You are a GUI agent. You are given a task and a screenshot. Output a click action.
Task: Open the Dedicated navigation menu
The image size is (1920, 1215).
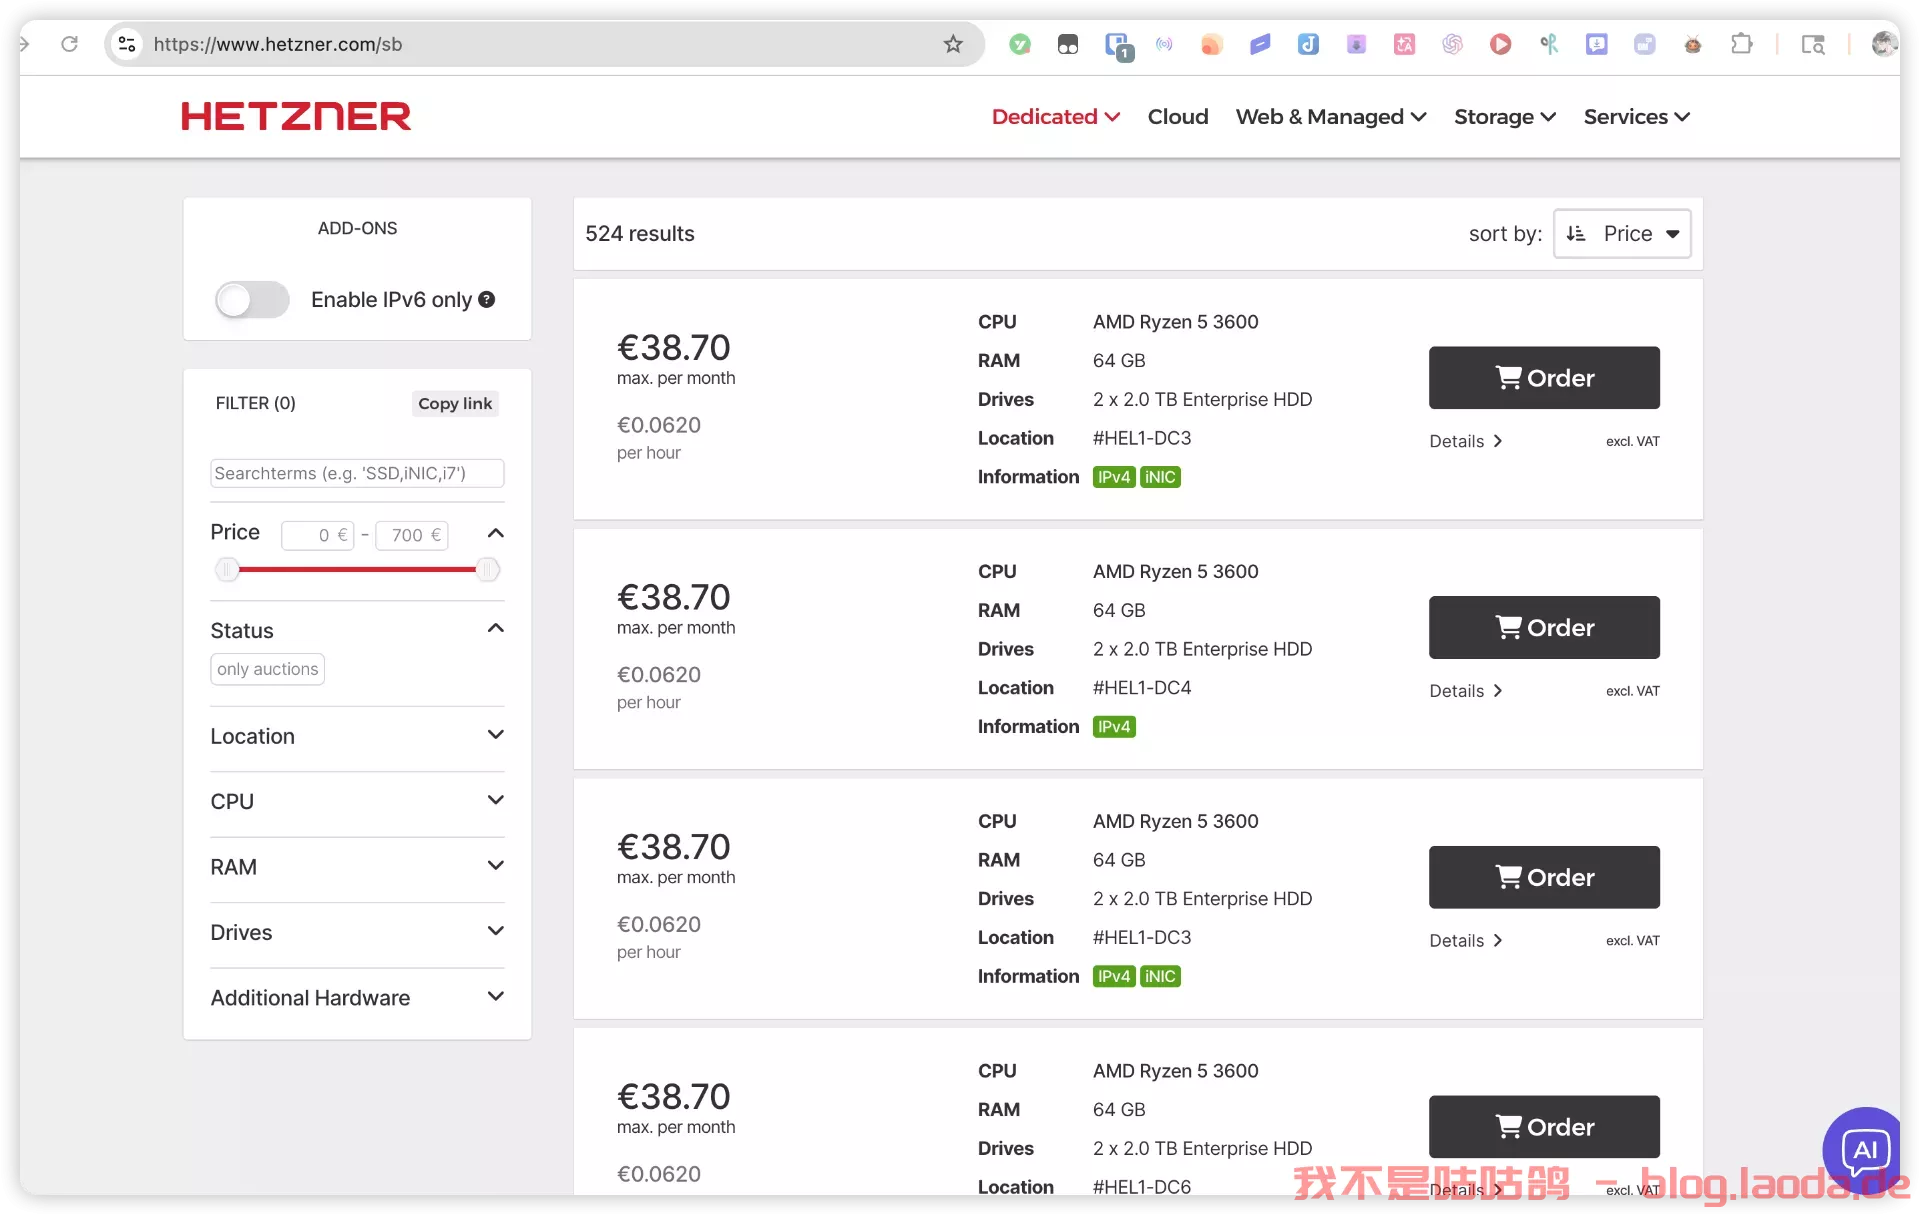pyautogui.click(x=1055, y=117)
